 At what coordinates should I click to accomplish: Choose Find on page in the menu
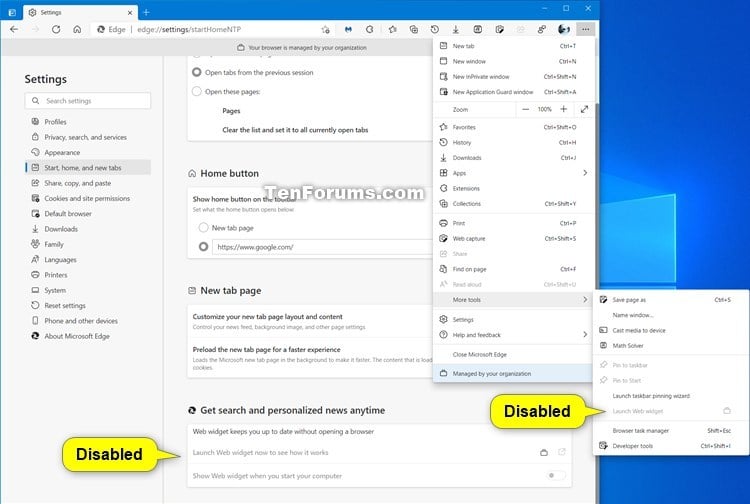[x=513, y=269]
